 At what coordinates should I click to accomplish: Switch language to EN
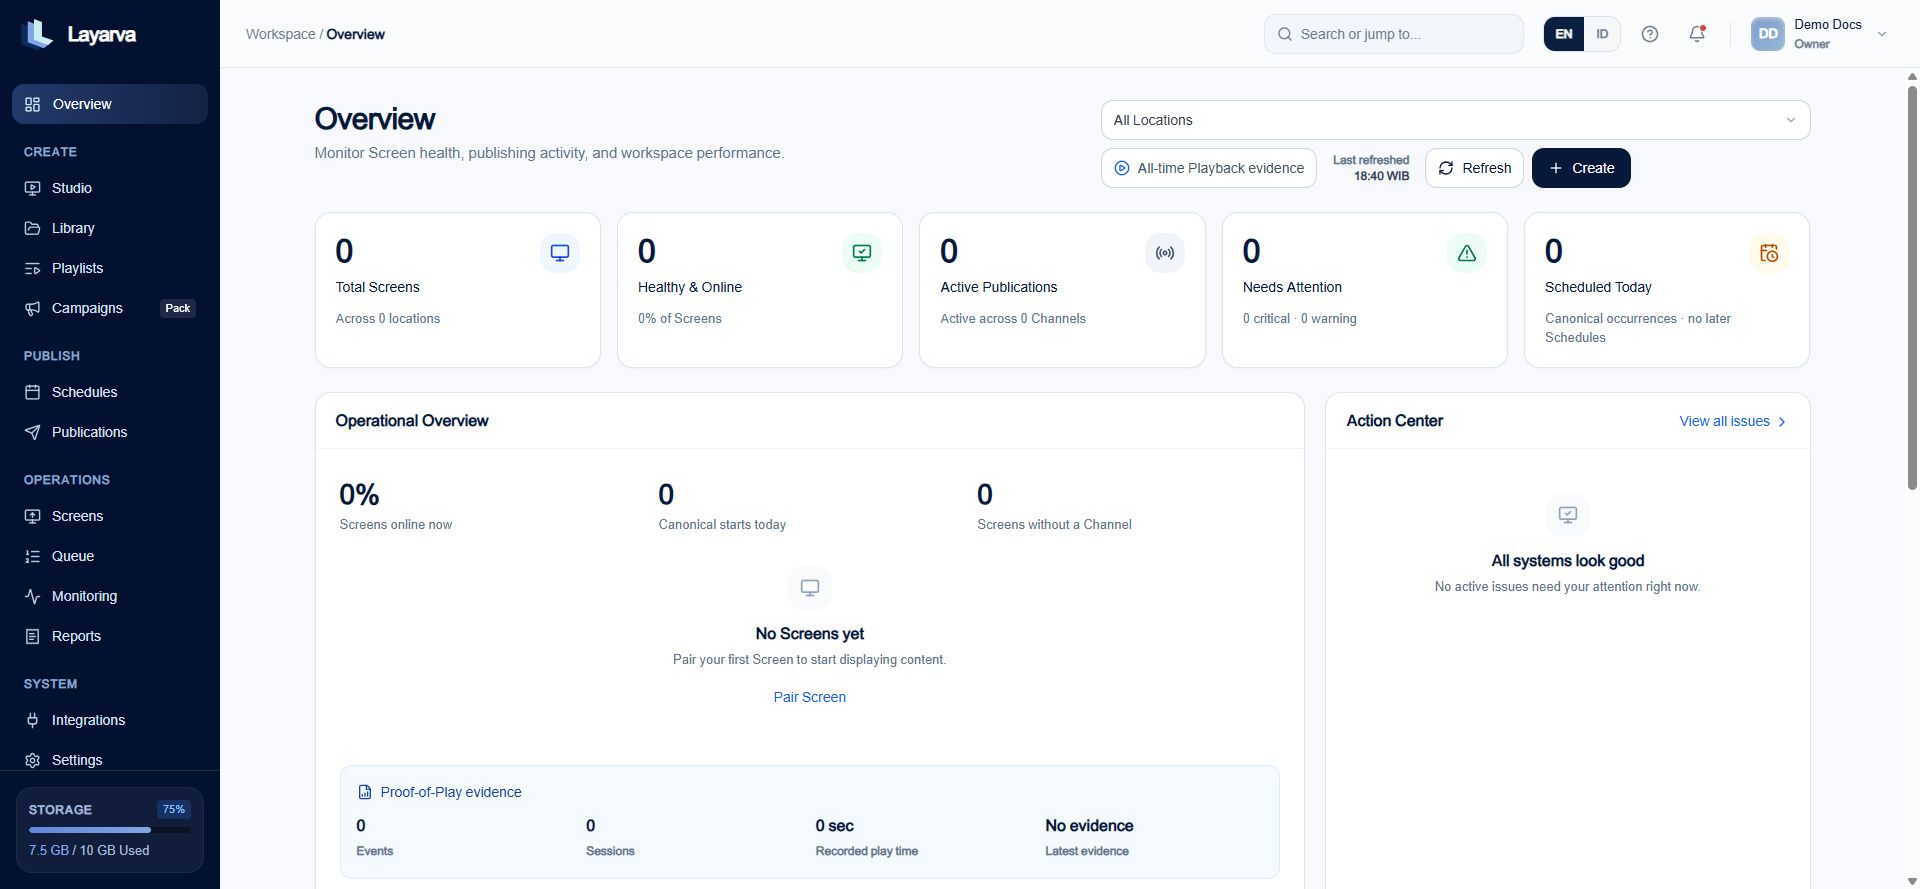[1564, 34]
